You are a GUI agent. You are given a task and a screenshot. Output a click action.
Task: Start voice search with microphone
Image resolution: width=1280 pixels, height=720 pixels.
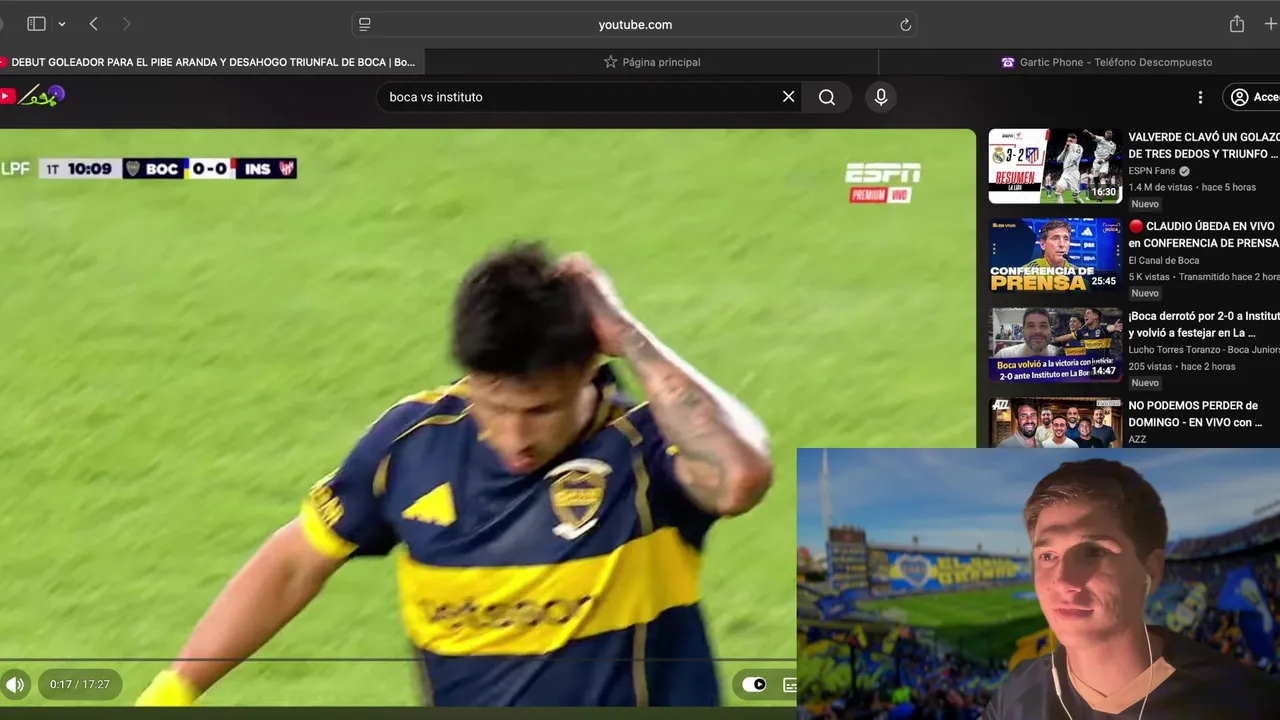click(881, 97)
